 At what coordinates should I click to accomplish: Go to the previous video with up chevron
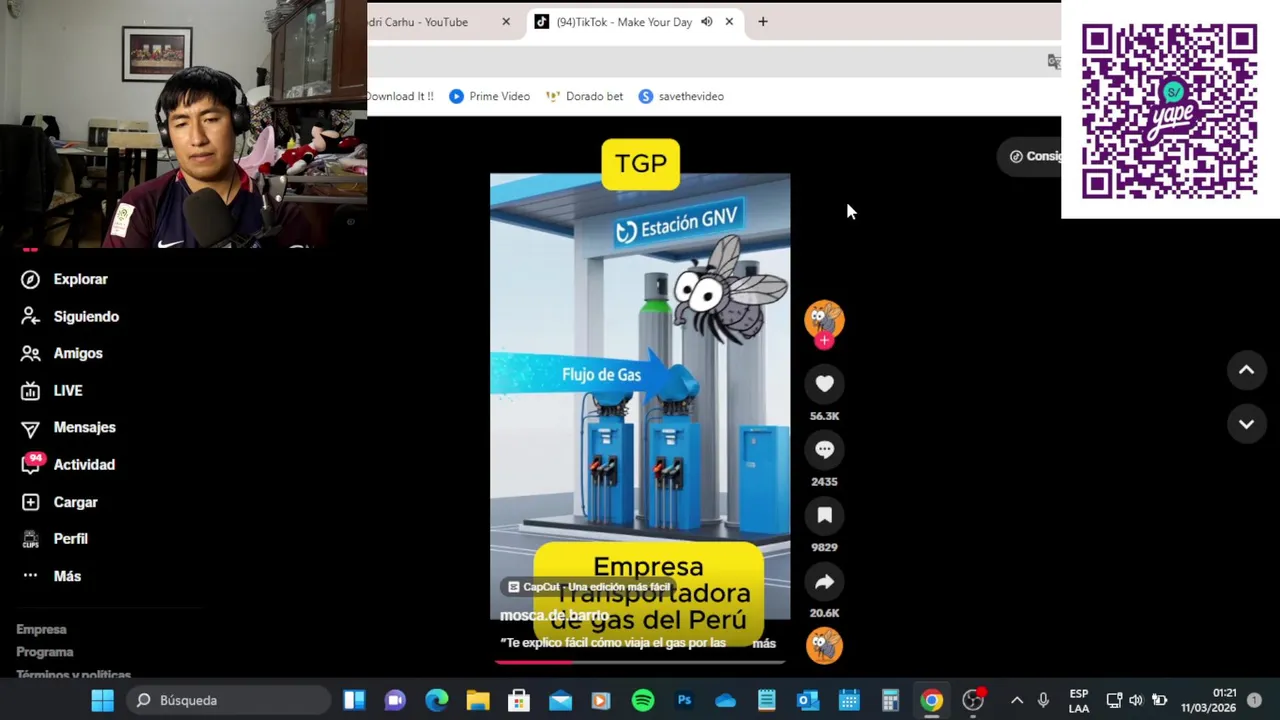(x=1246, y=370)
